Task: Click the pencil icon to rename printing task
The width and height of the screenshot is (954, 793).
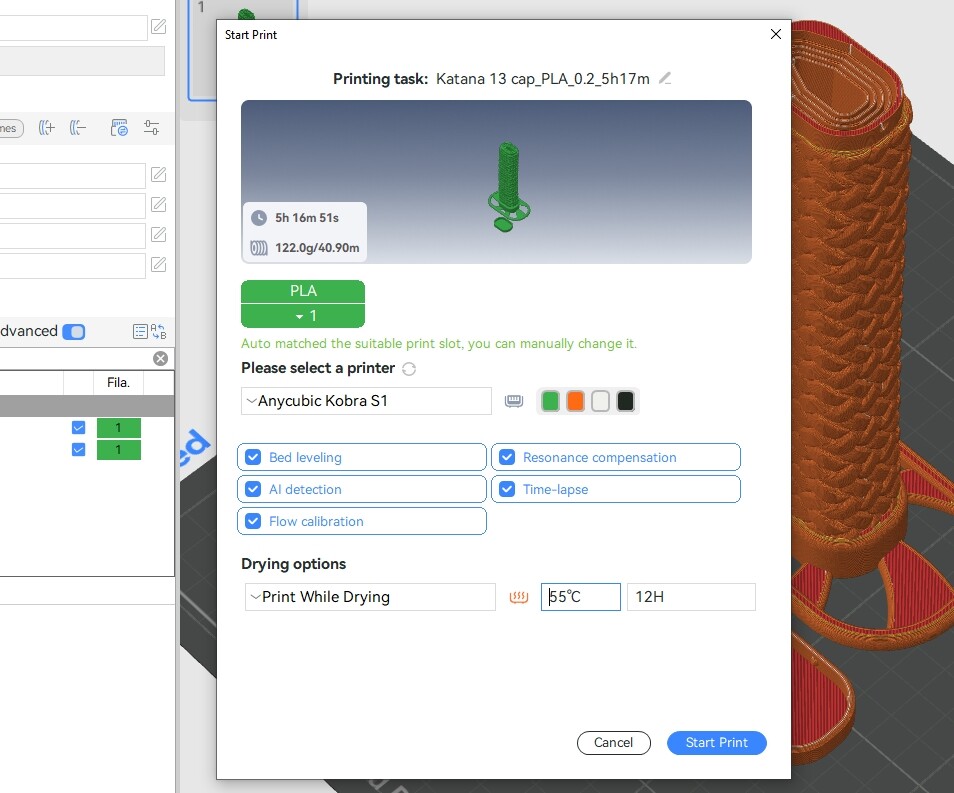Action: (665, 79)
